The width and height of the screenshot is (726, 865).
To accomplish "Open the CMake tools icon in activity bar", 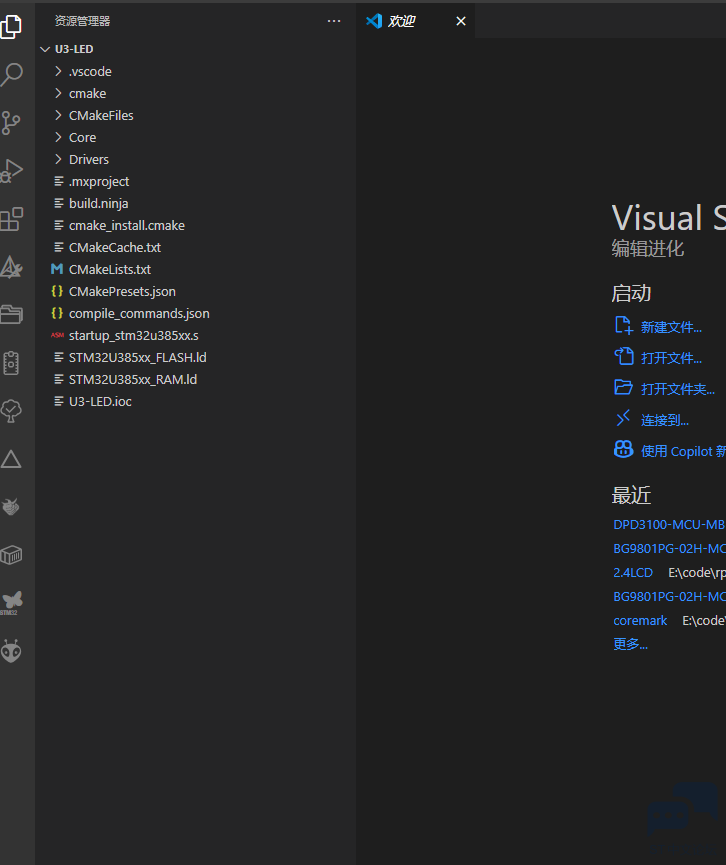I will pyautogui.click(x=11, y=267).
